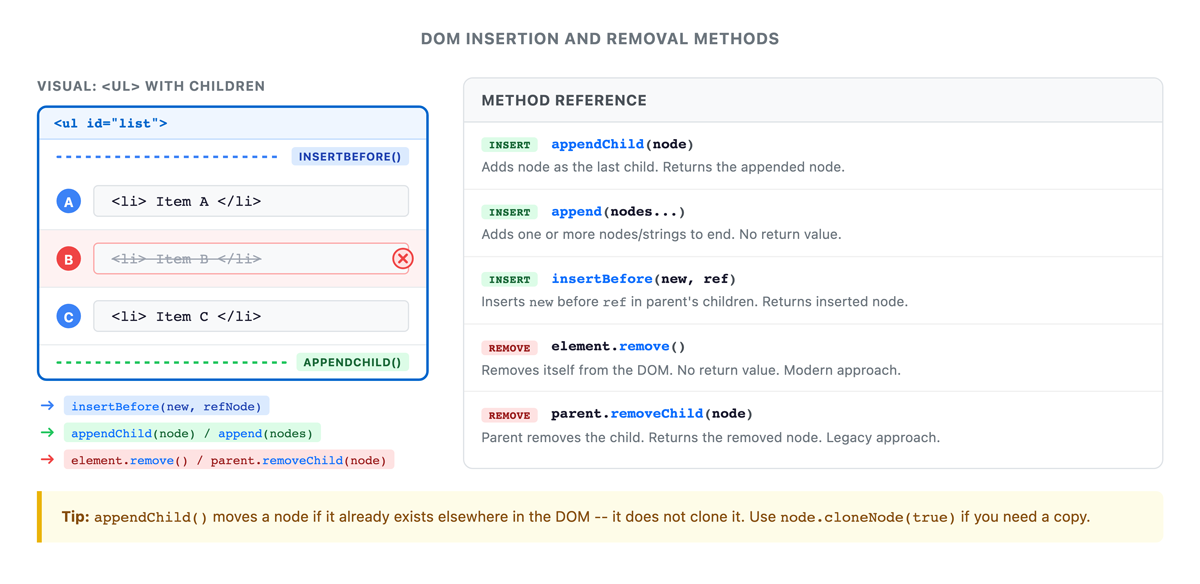Image resolution: width=1200 pixels, height=584 pixels.
Task: Select the Item A list element box
Action: pyautogui.click(x=251, y=201)
